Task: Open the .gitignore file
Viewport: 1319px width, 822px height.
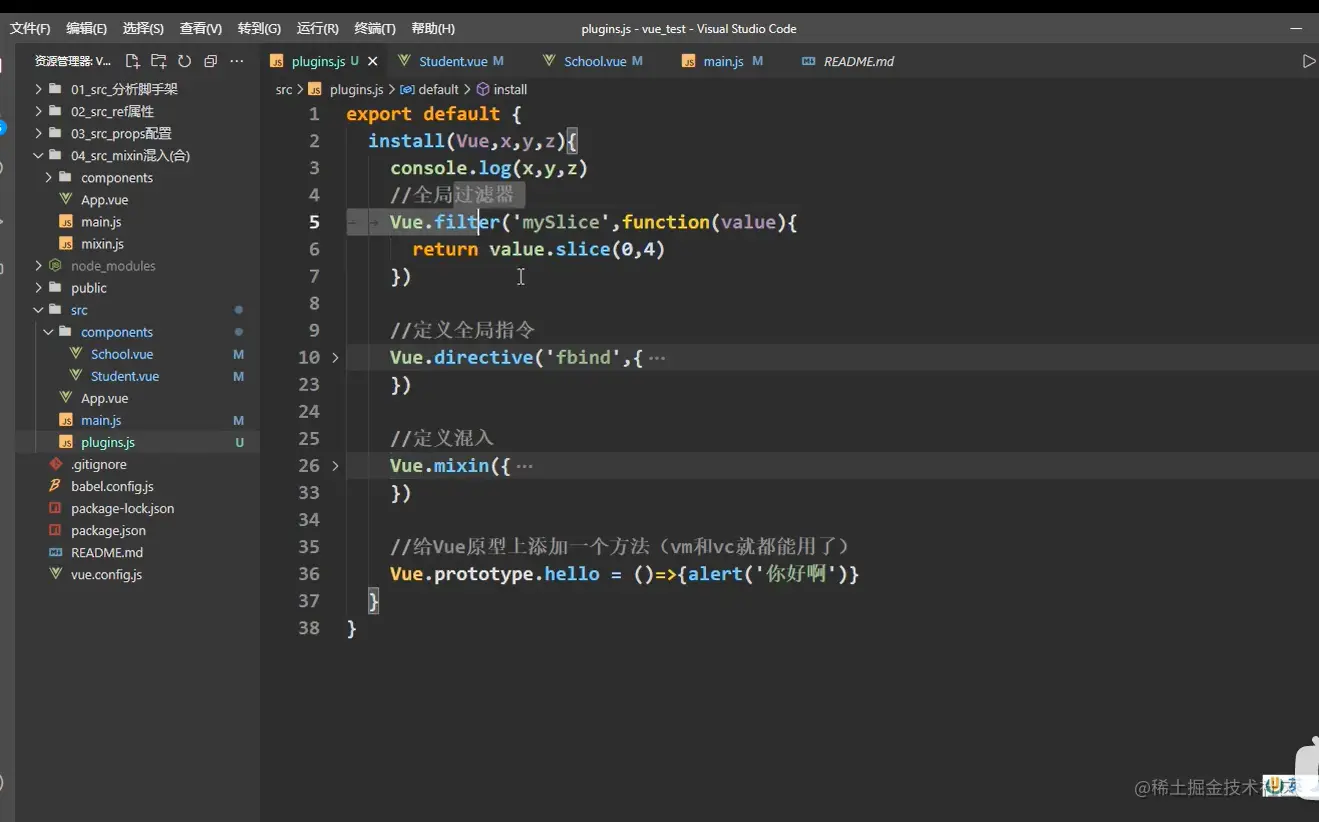Action: (98, 464)
